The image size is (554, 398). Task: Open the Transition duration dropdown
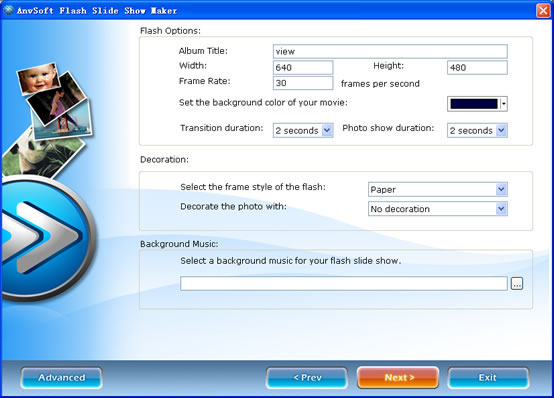point(303,130)
